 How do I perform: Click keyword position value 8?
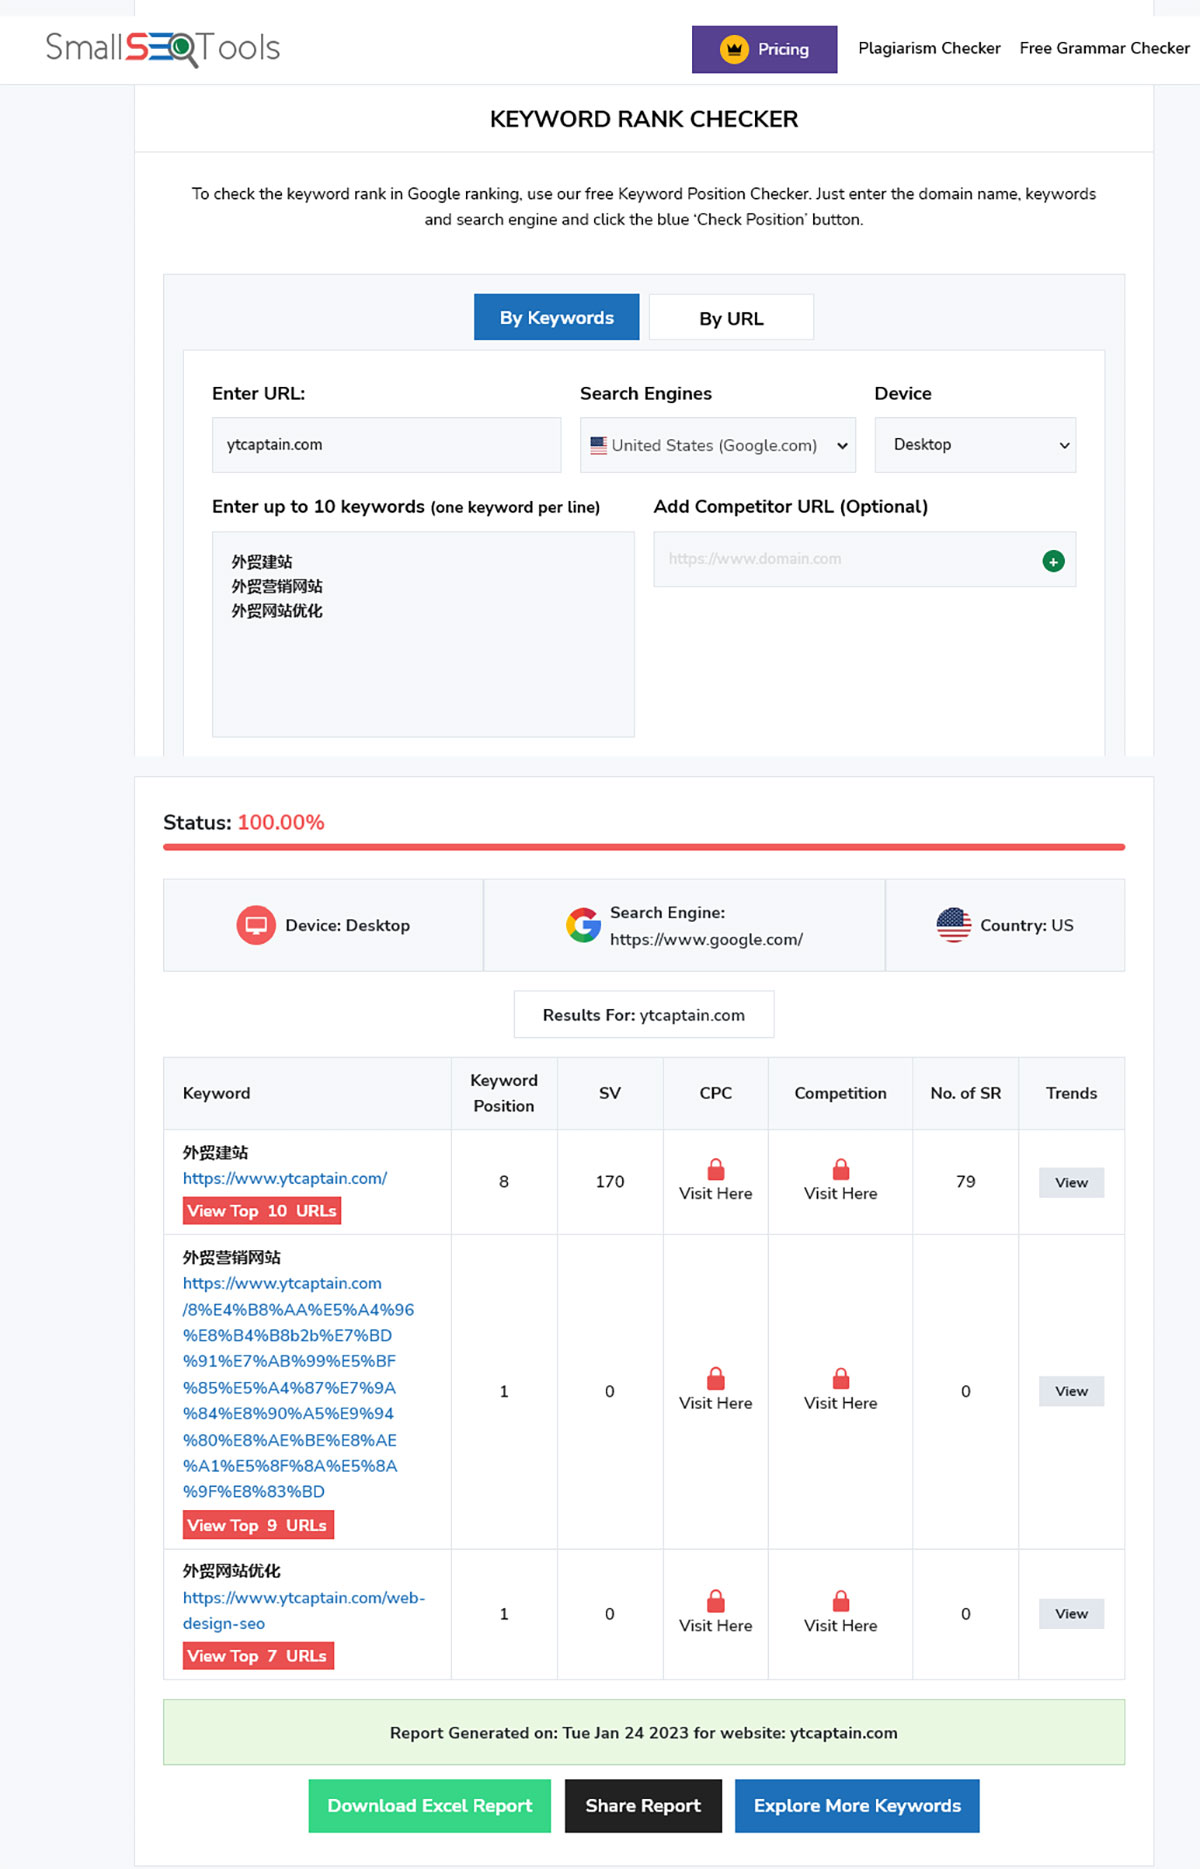pos(504,1181)
